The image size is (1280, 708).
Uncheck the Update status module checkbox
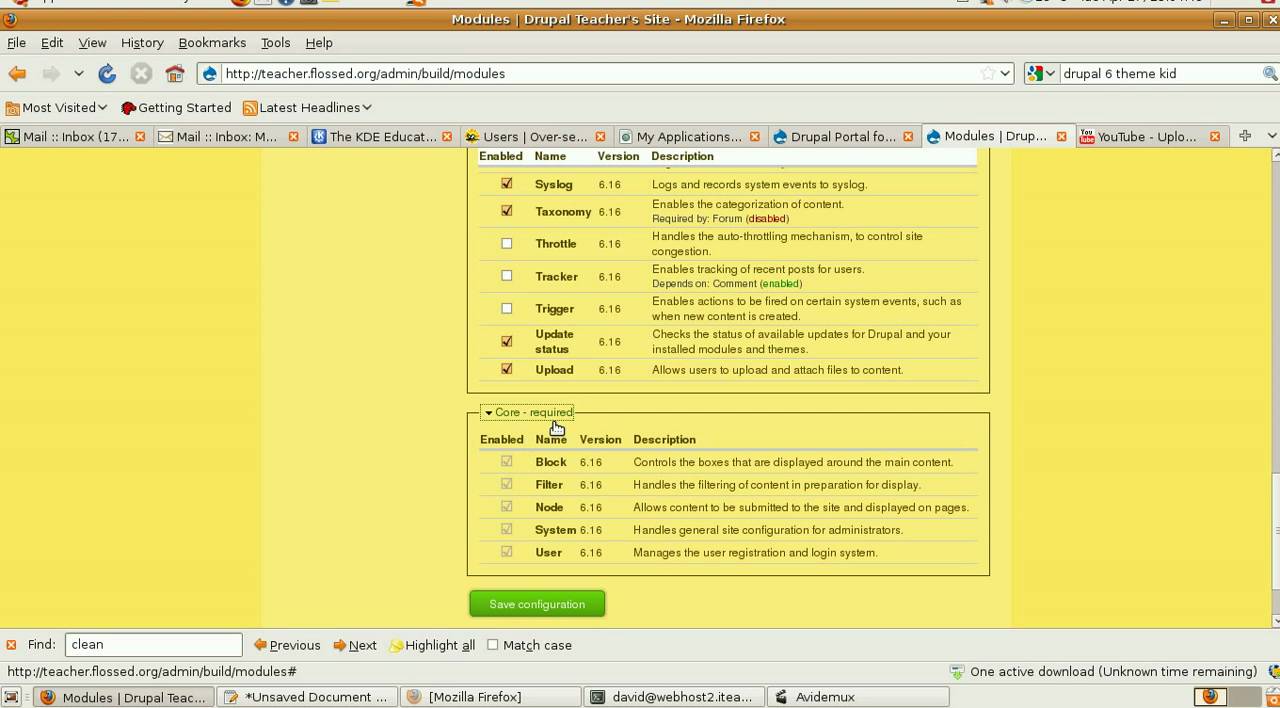point(507,341)
